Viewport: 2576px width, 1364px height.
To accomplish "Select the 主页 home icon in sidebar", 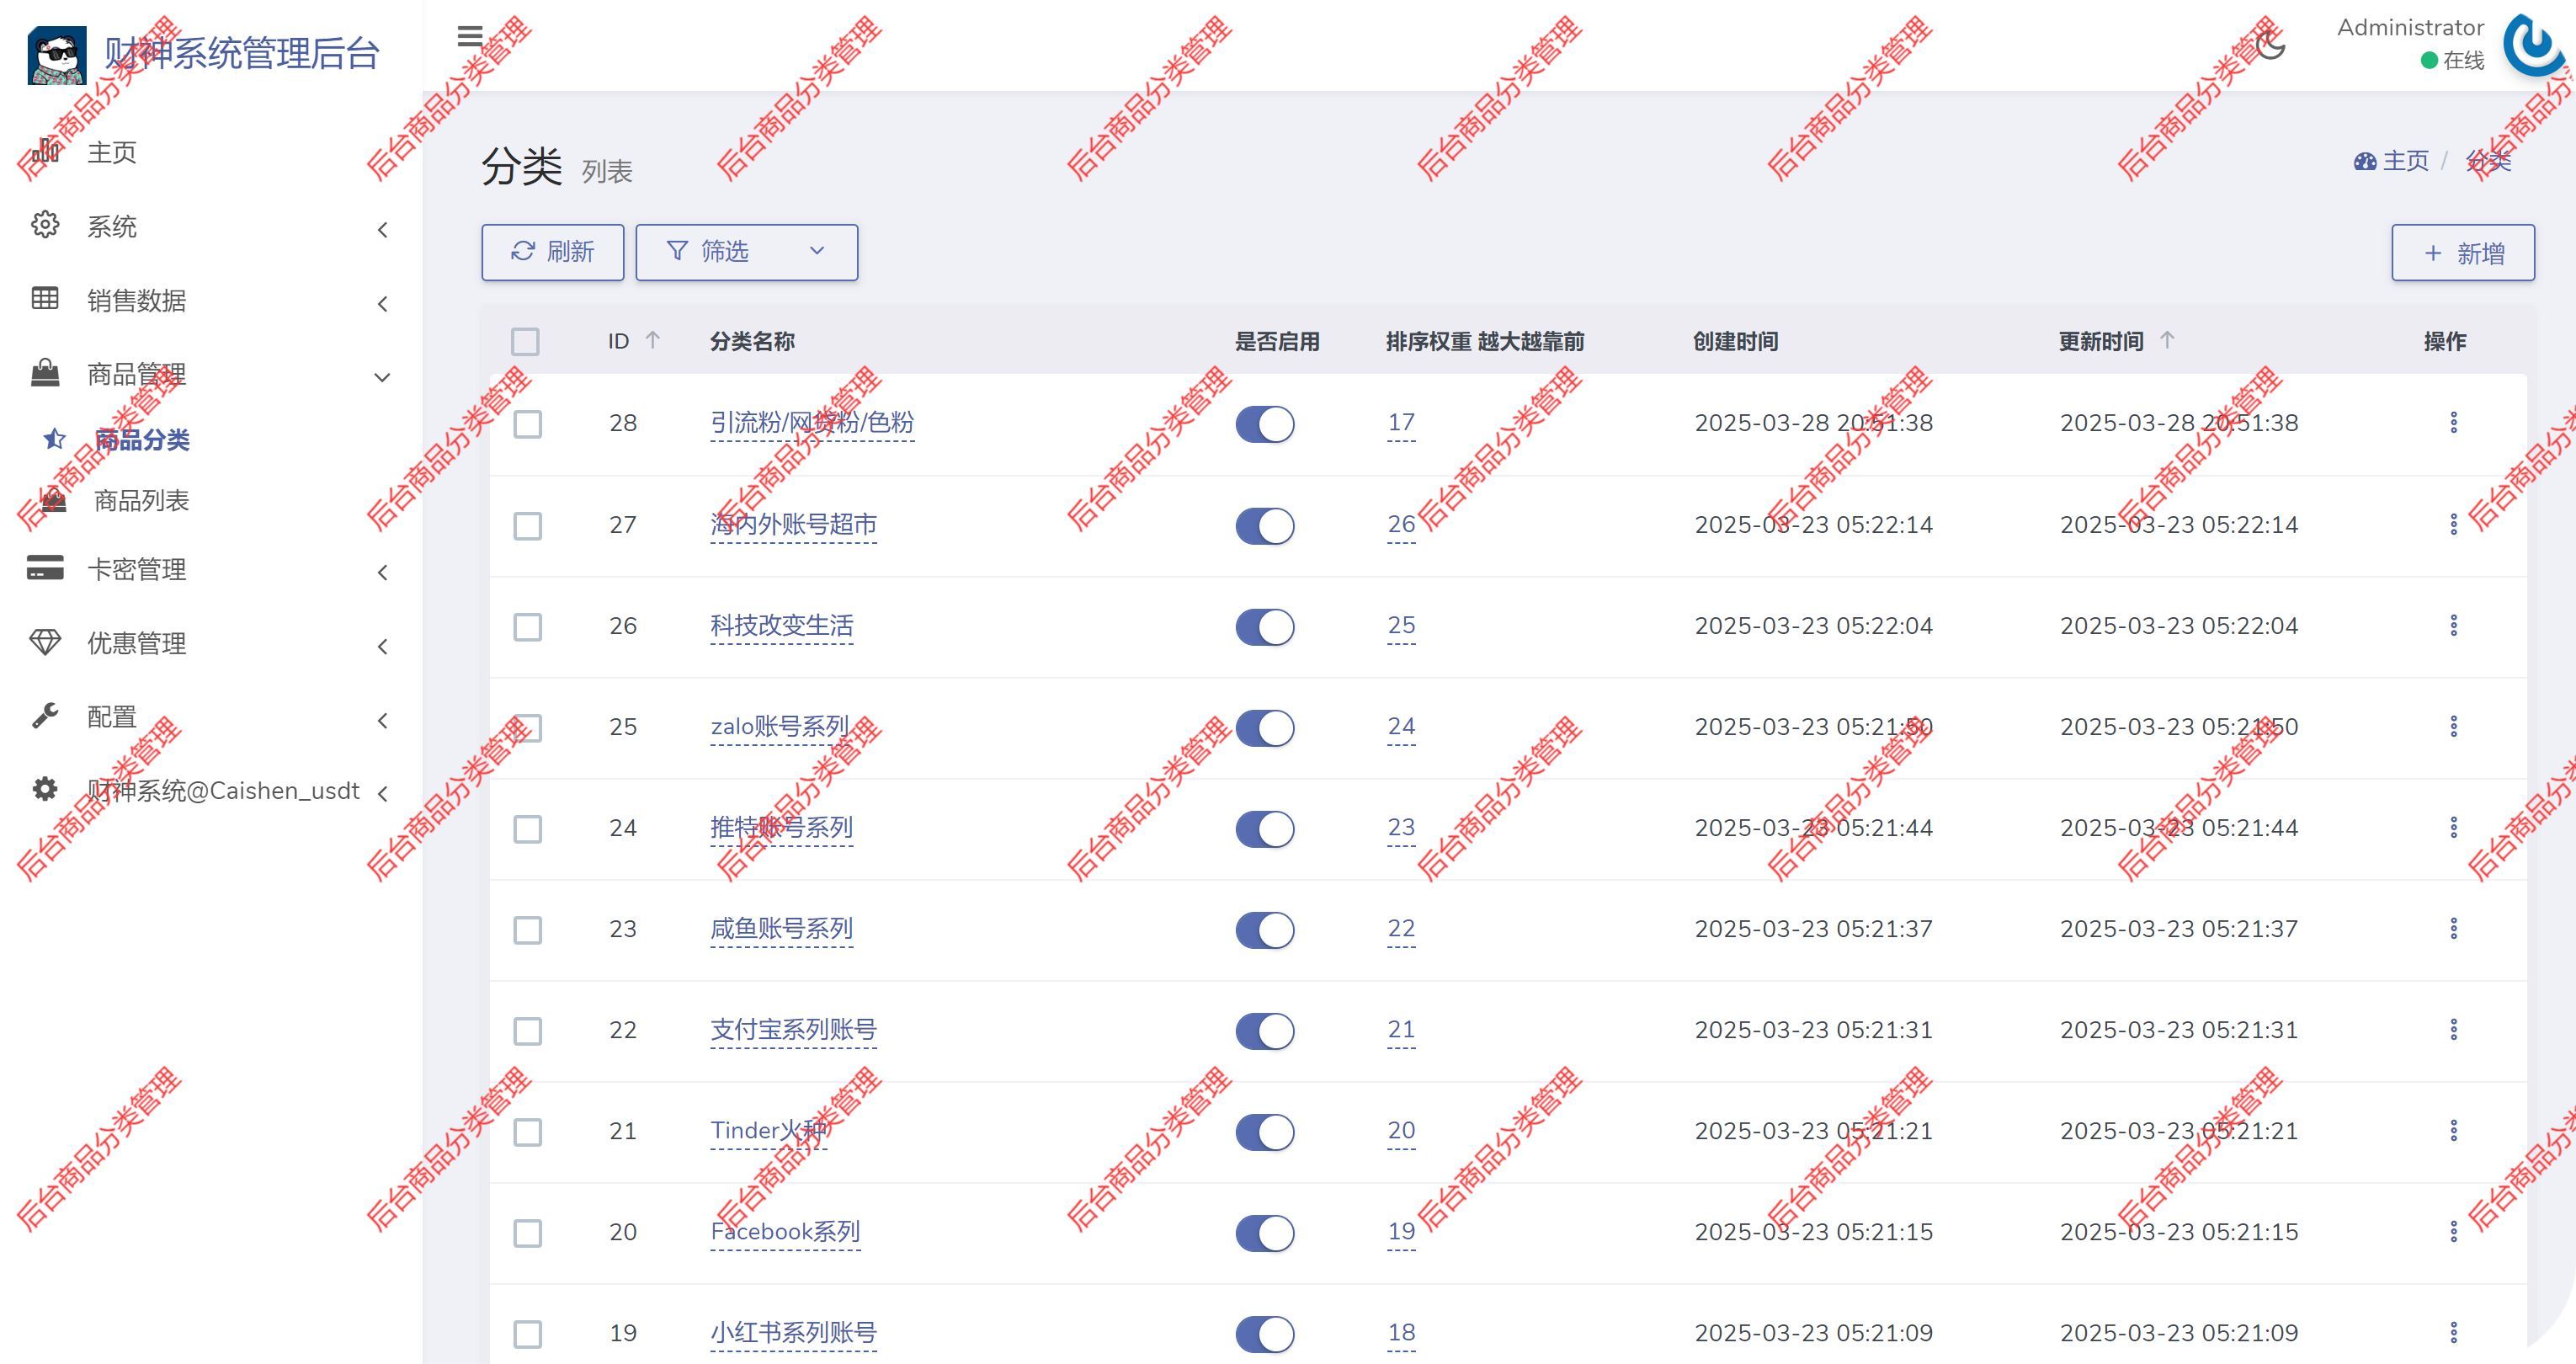I will coord(48,152).
